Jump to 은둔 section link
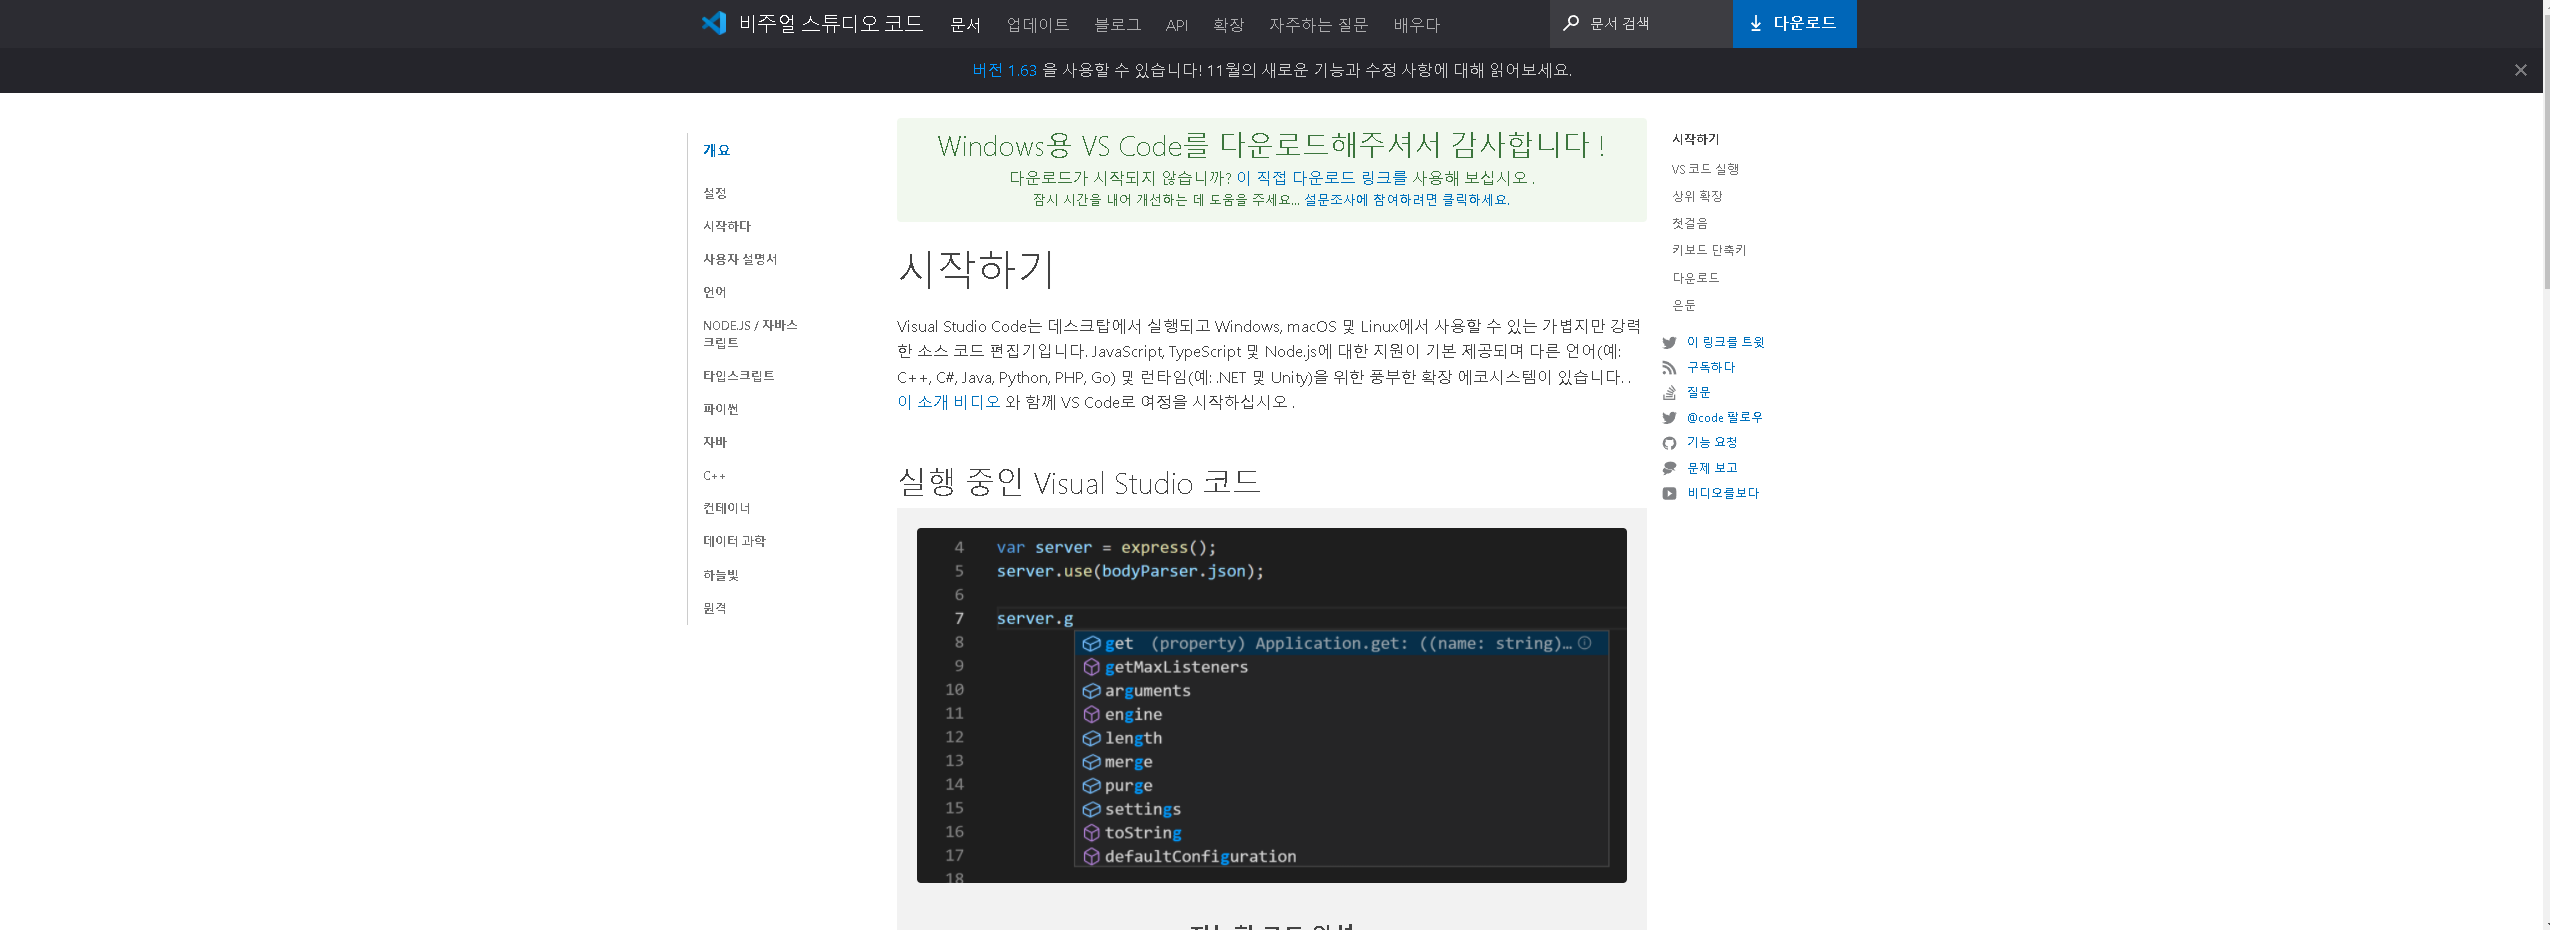This screenshot has width=2550, height=930. coord(1683,305)
